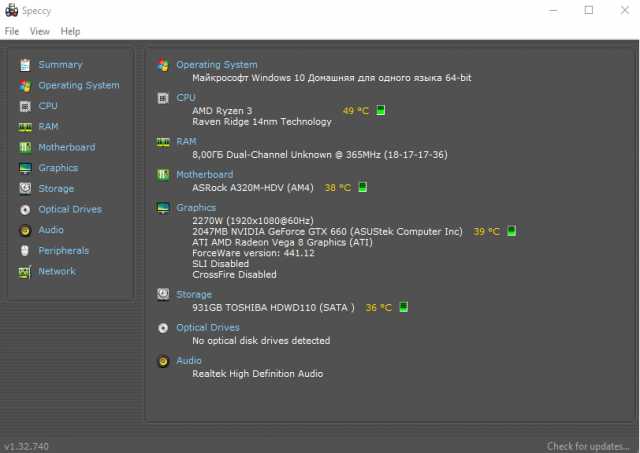Click the ASRock A320M-HDV (AM4) text

pos(253,188)
